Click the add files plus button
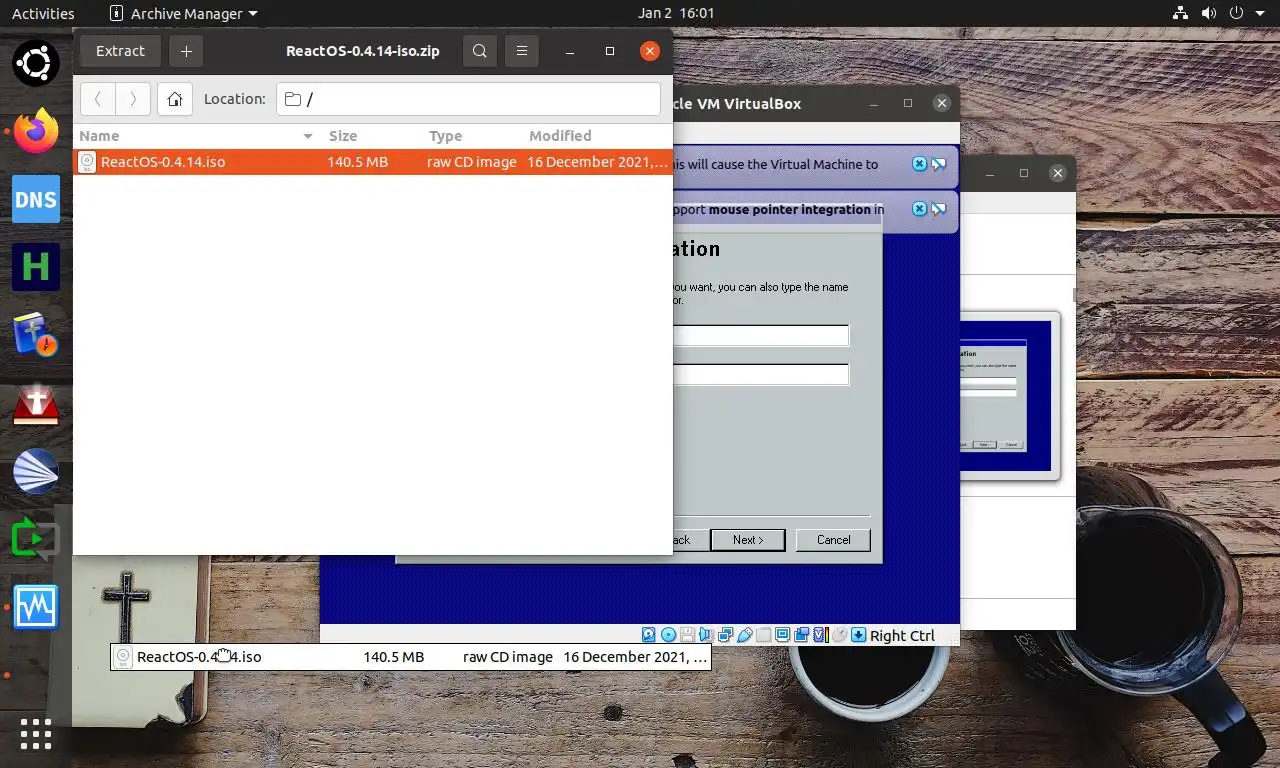 (x=186, y=51)
